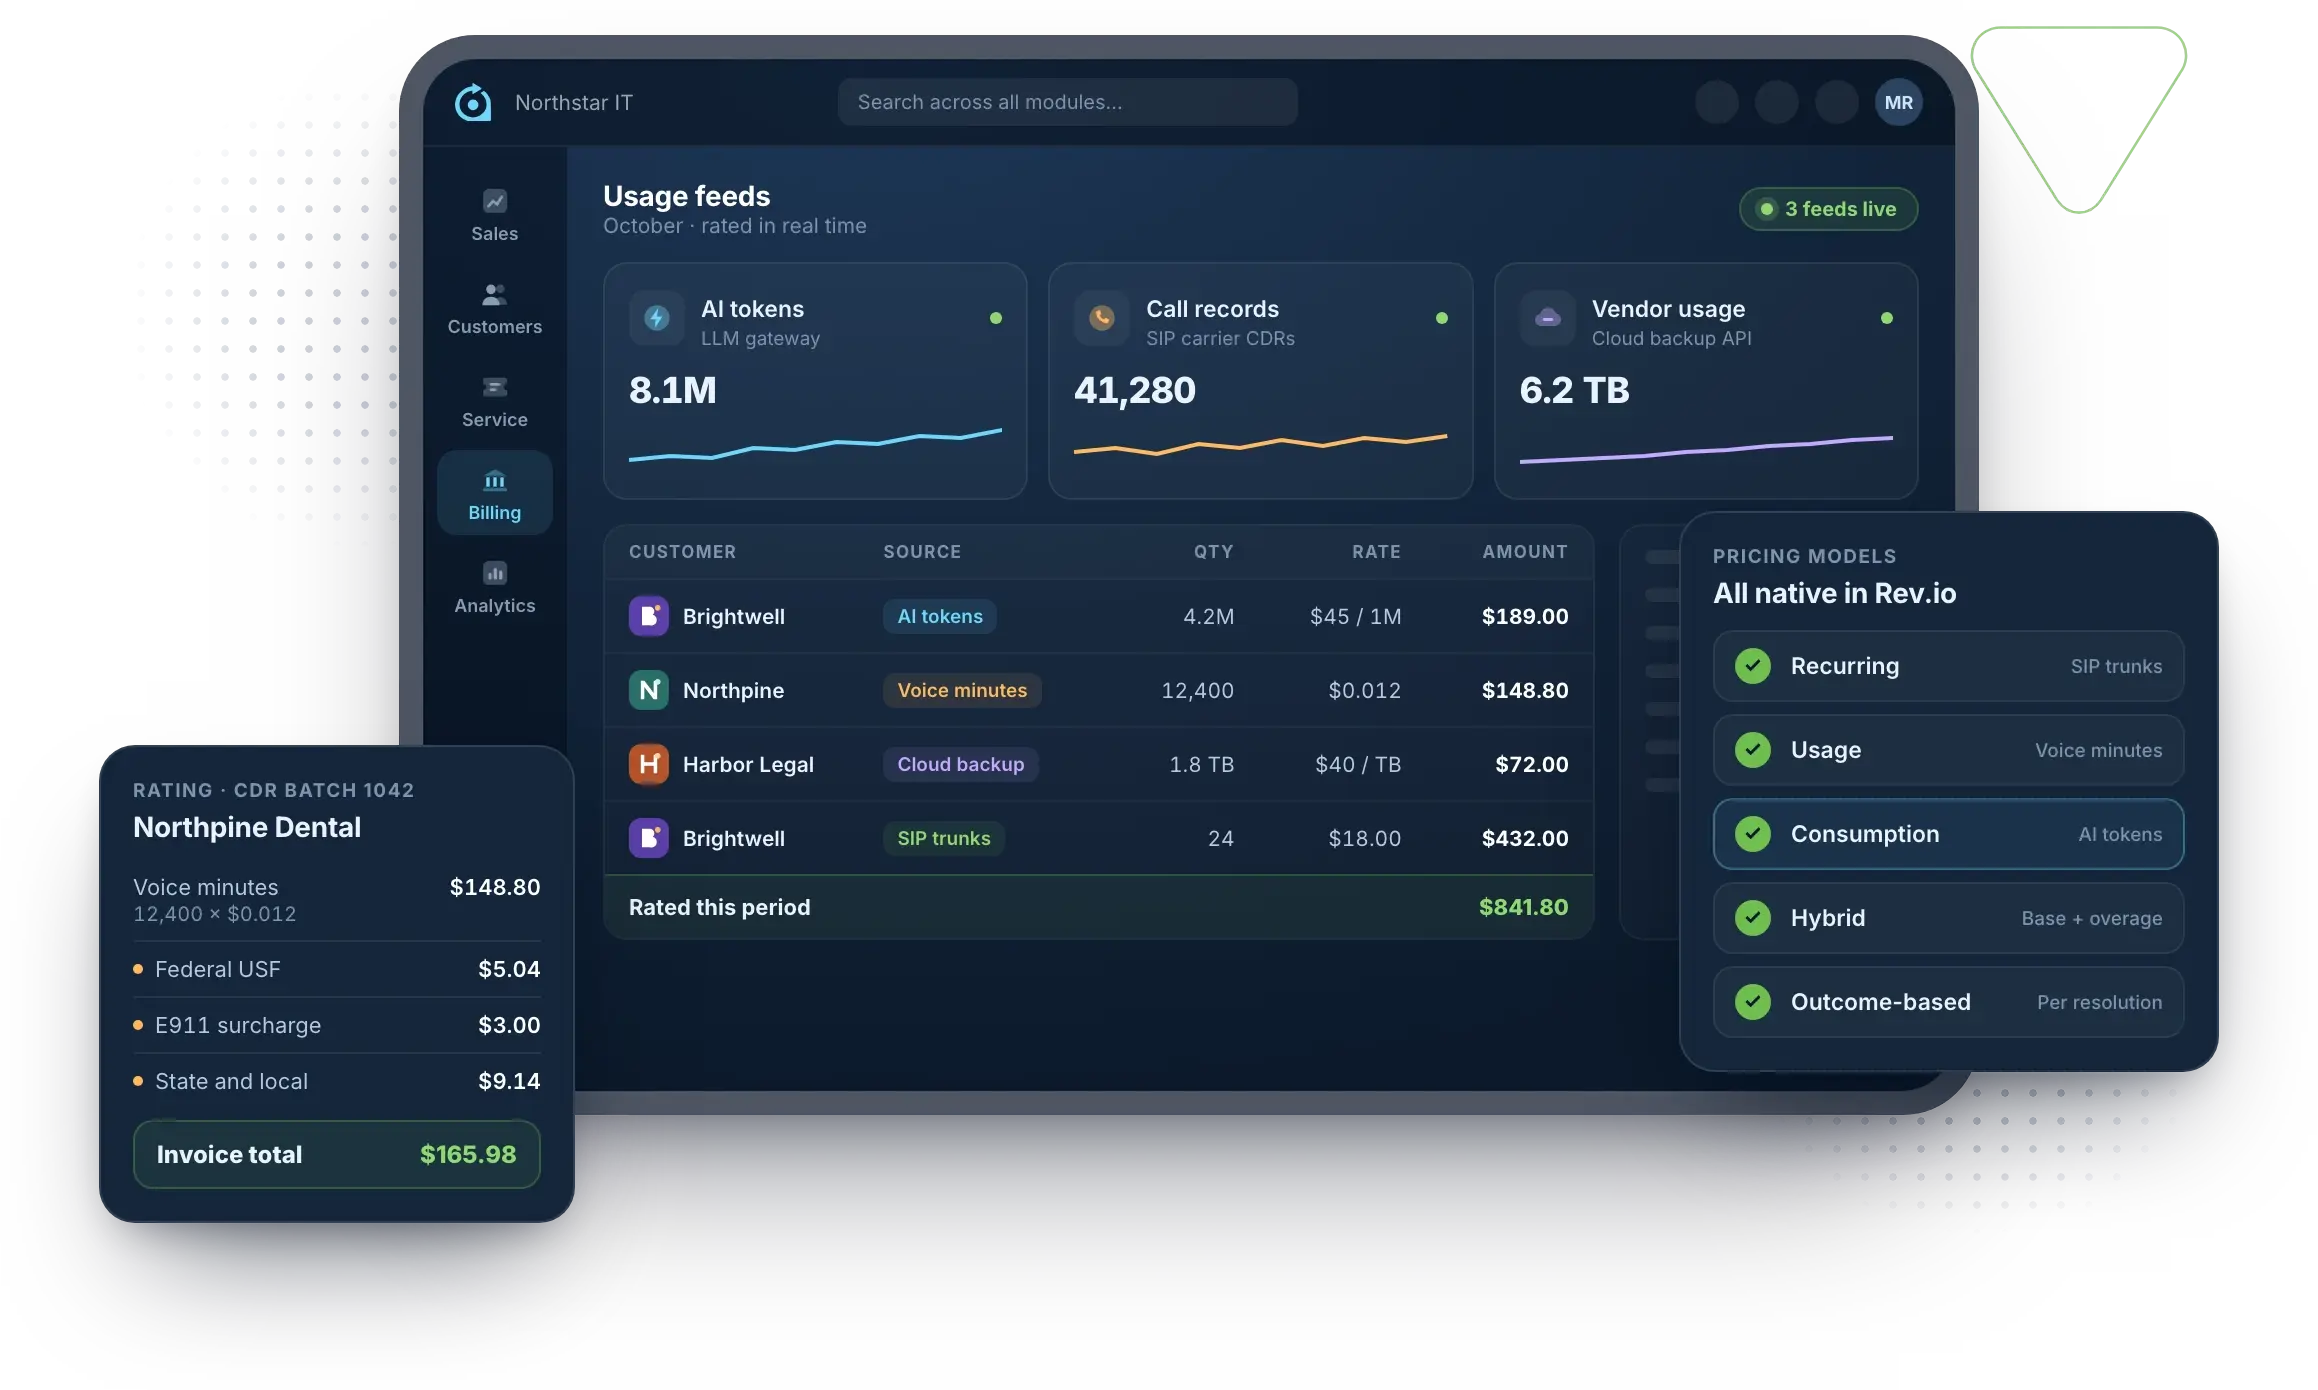2318x1390 pixels.
Task: Click the 12,400 quantity cell
Action: [x=1197, y=690]
